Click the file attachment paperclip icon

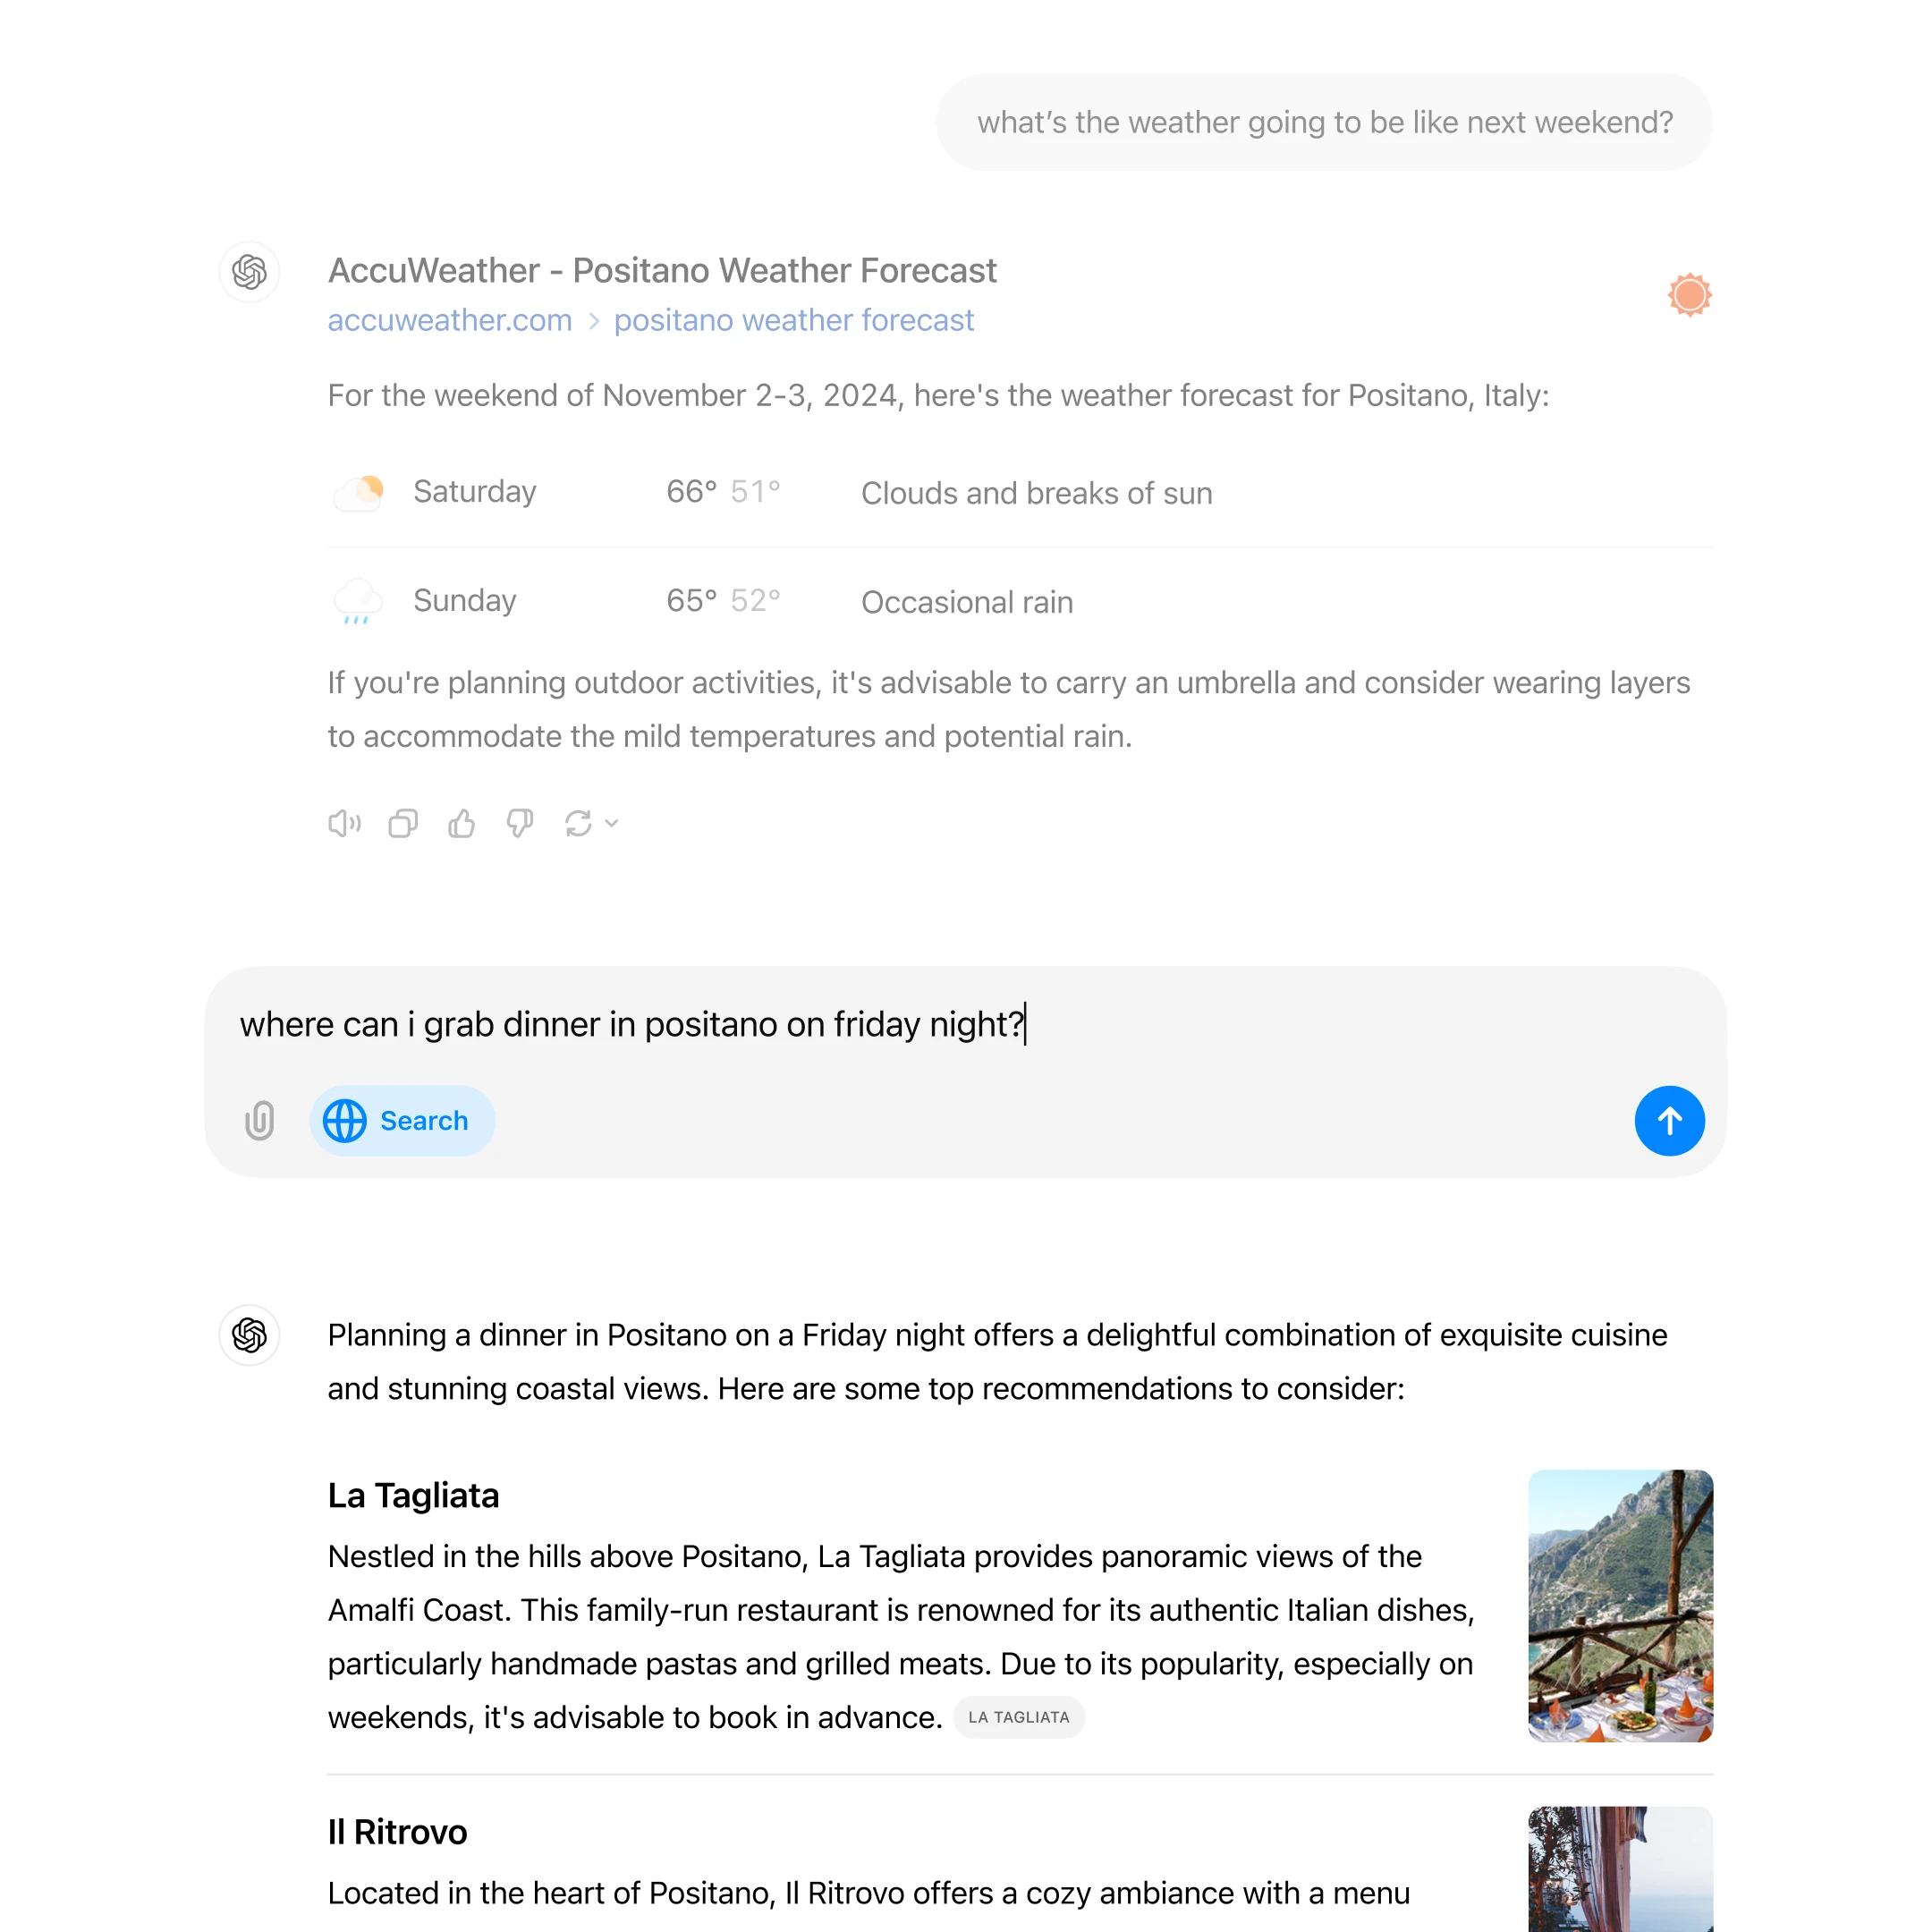point(264,1120)
